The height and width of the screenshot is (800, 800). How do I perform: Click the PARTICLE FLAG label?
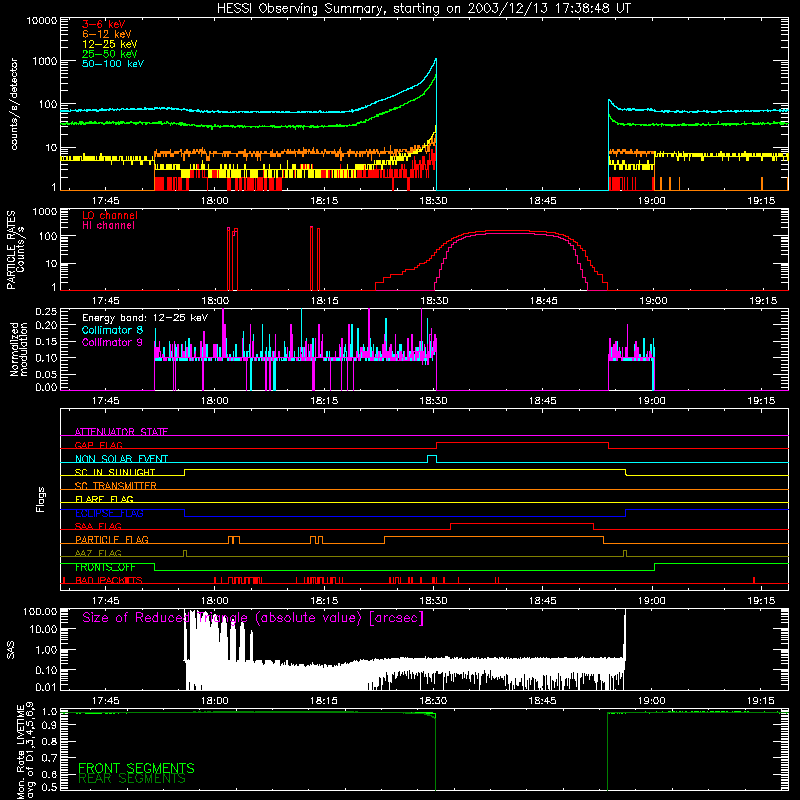pyautogui.click(x=111, y=539)
